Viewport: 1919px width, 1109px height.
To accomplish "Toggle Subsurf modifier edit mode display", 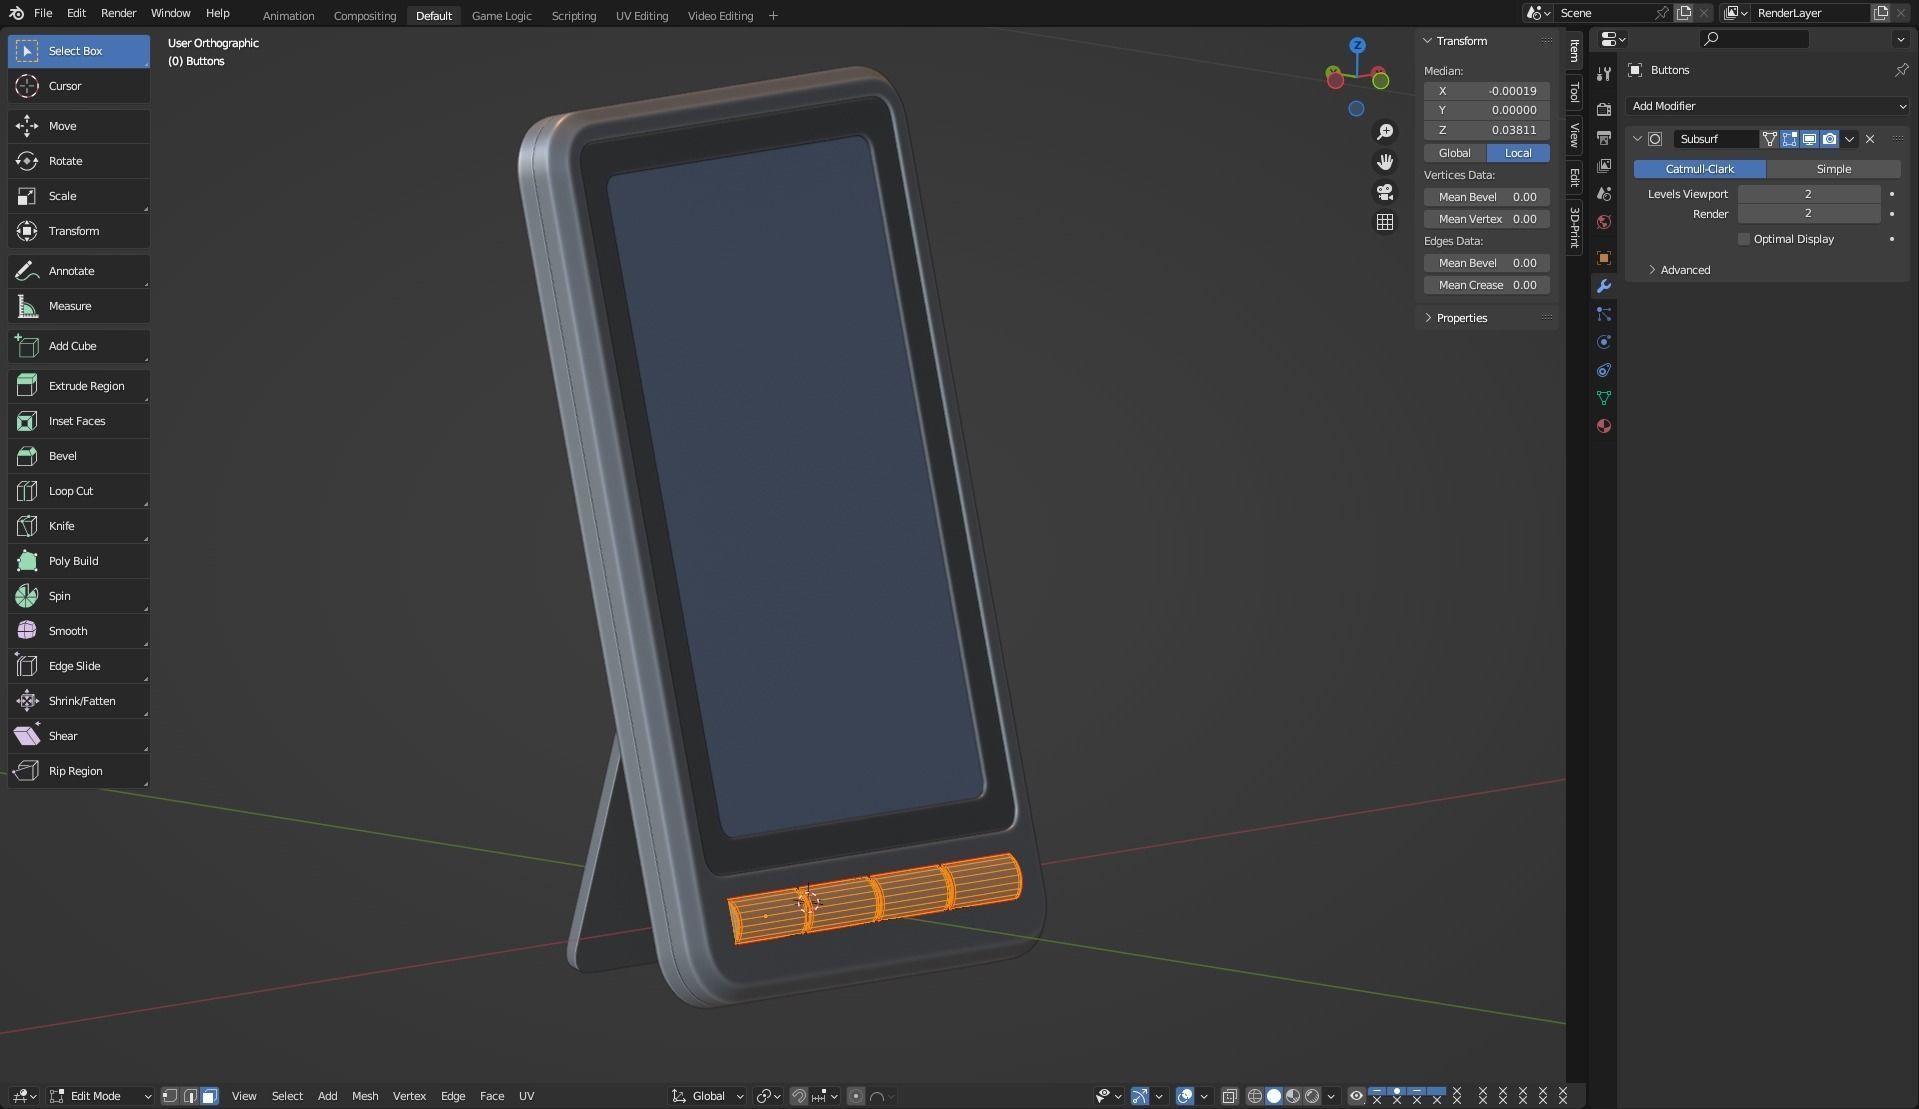I will click(1789, 139).
